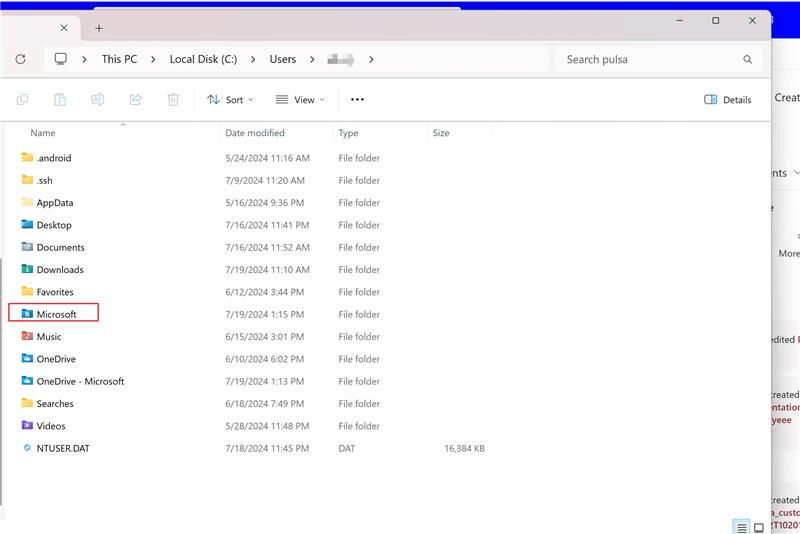Viewport: 800px width, 534px height.
Task: Click date 7/19/2024 1:15 PM
Action: point(264,314)
